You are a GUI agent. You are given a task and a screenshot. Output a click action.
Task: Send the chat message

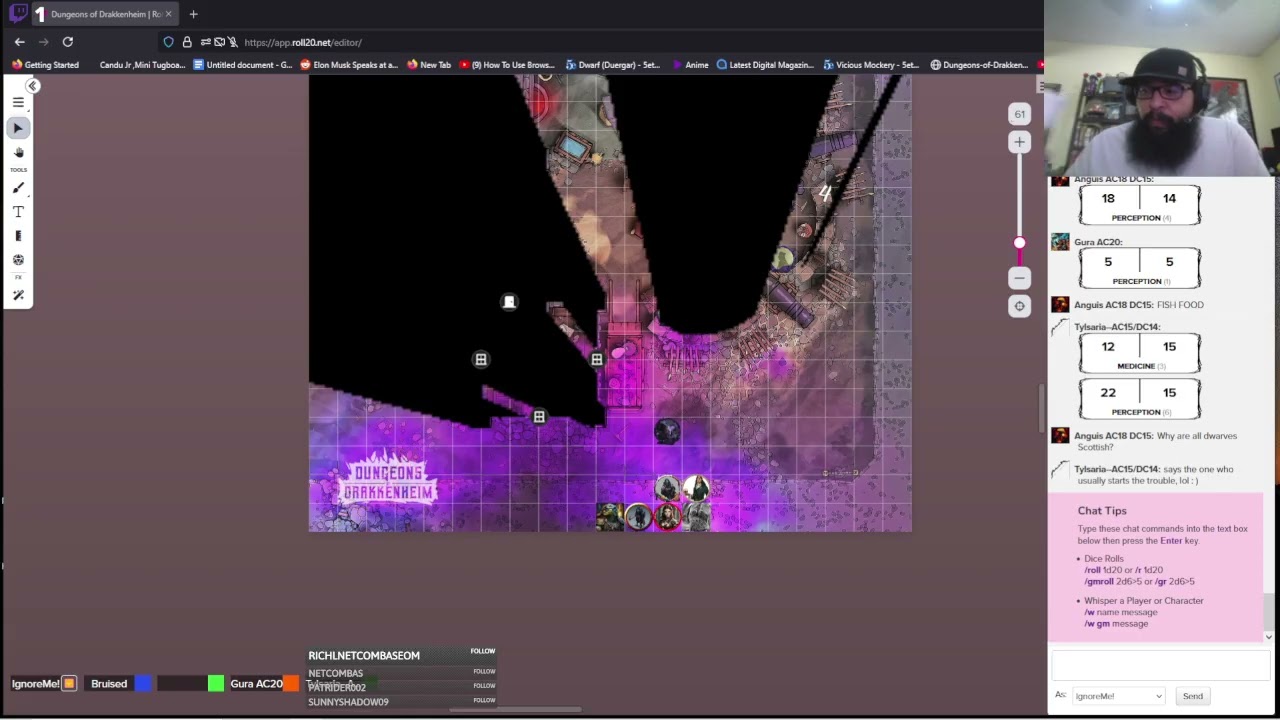coord(1193,696)
